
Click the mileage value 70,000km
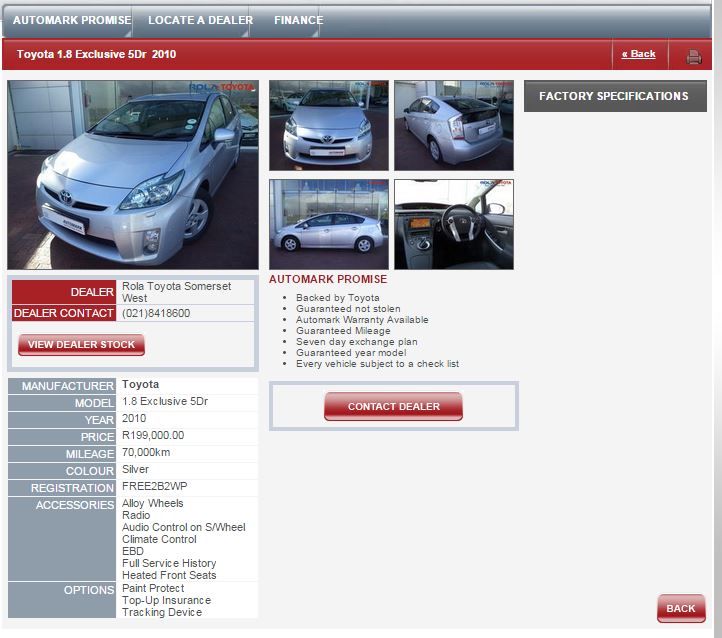click(x=146, y=452)
